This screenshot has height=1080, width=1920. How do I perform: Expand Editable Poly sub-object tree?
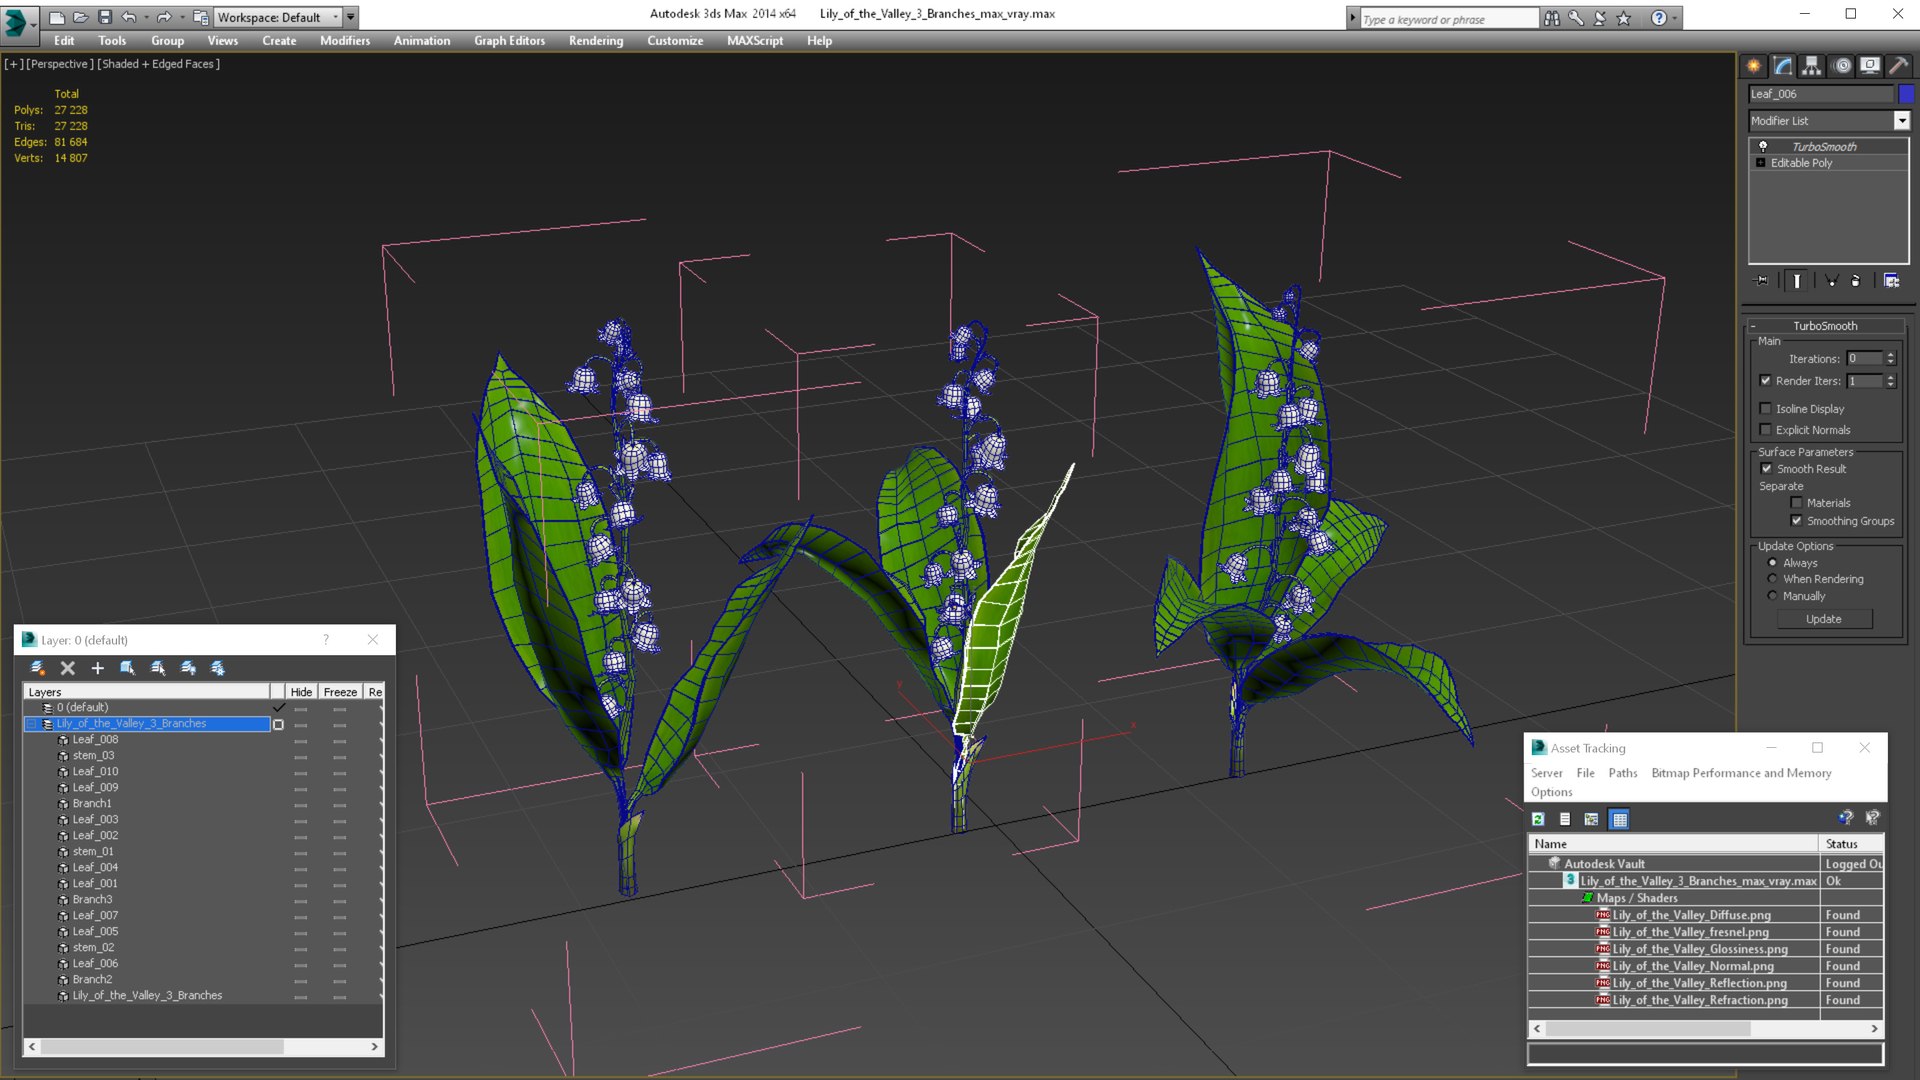pos(1761,163)
